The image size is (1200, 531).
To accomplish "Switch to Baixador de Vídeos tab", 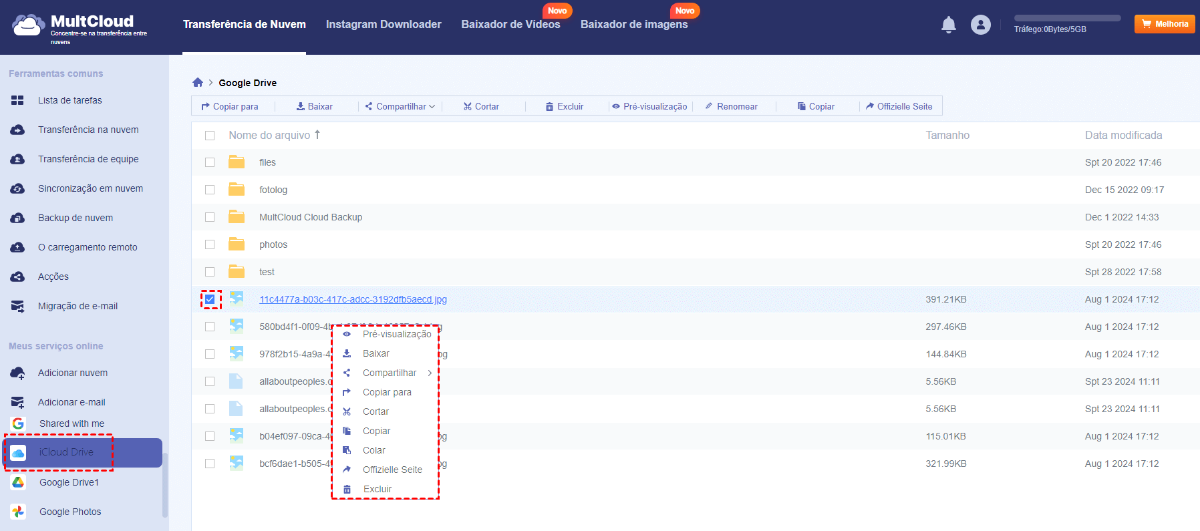I will [x=510, y=24].
